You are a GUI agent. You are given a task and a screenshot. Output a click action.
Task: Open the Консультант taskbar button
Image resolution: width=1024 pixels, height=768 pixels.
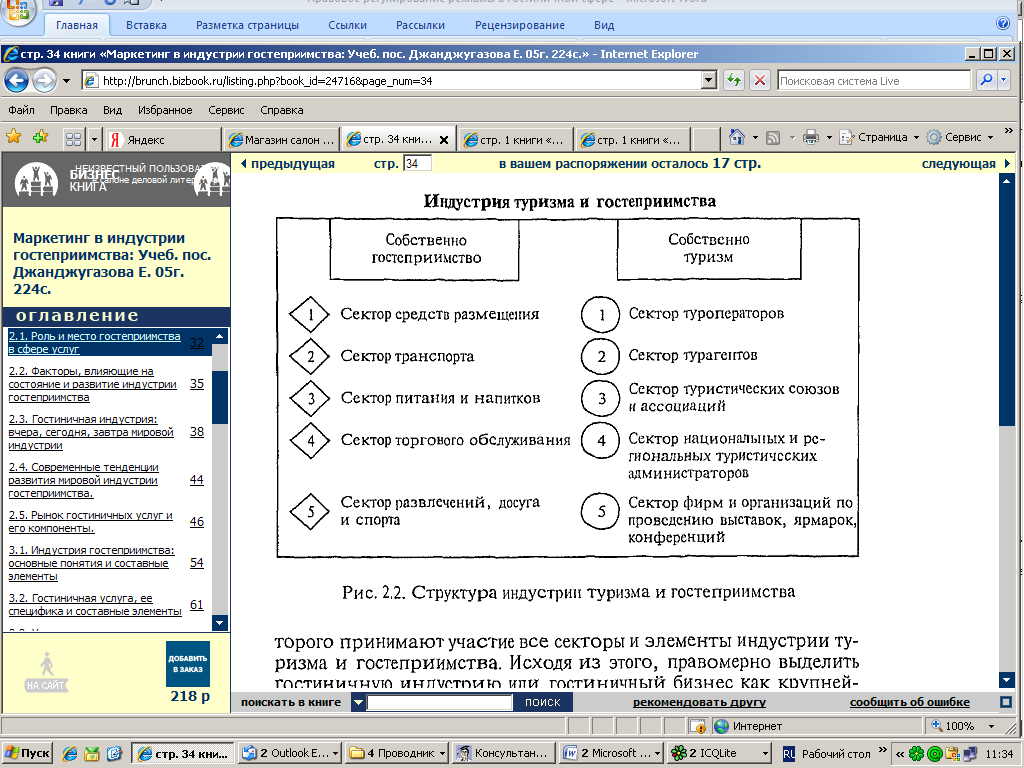coord(503,753)
